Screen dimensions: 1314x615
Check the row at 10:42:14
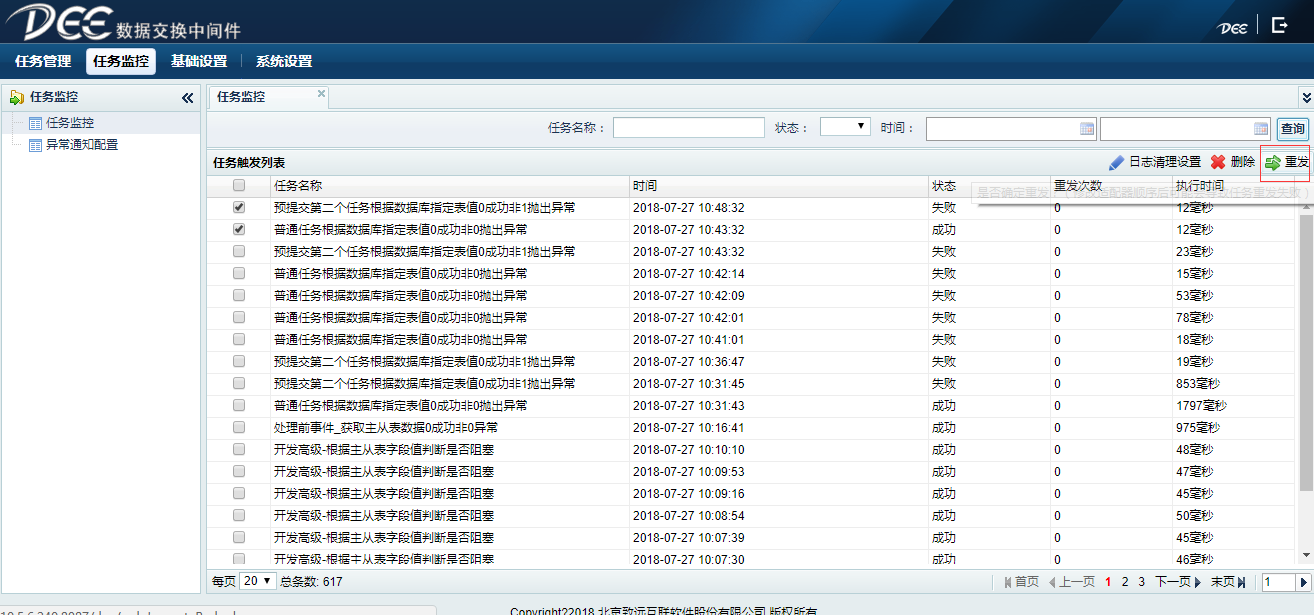(239, 274)
